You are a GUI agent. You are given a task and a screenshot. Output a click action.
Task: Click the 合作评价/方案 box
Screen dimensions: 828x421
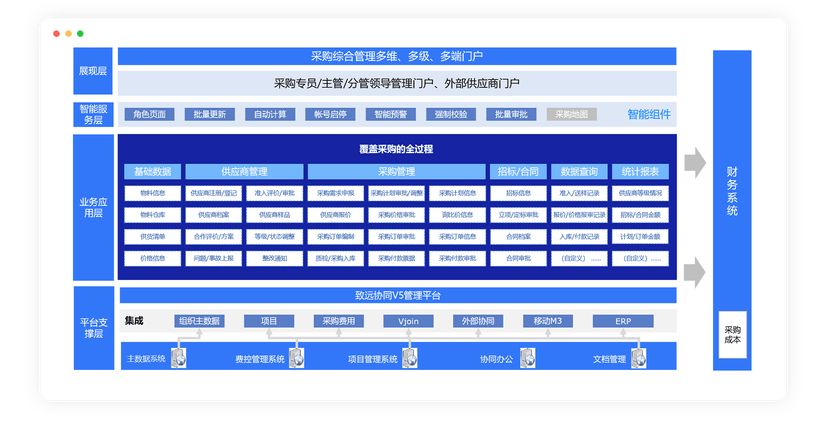[214, 237]
